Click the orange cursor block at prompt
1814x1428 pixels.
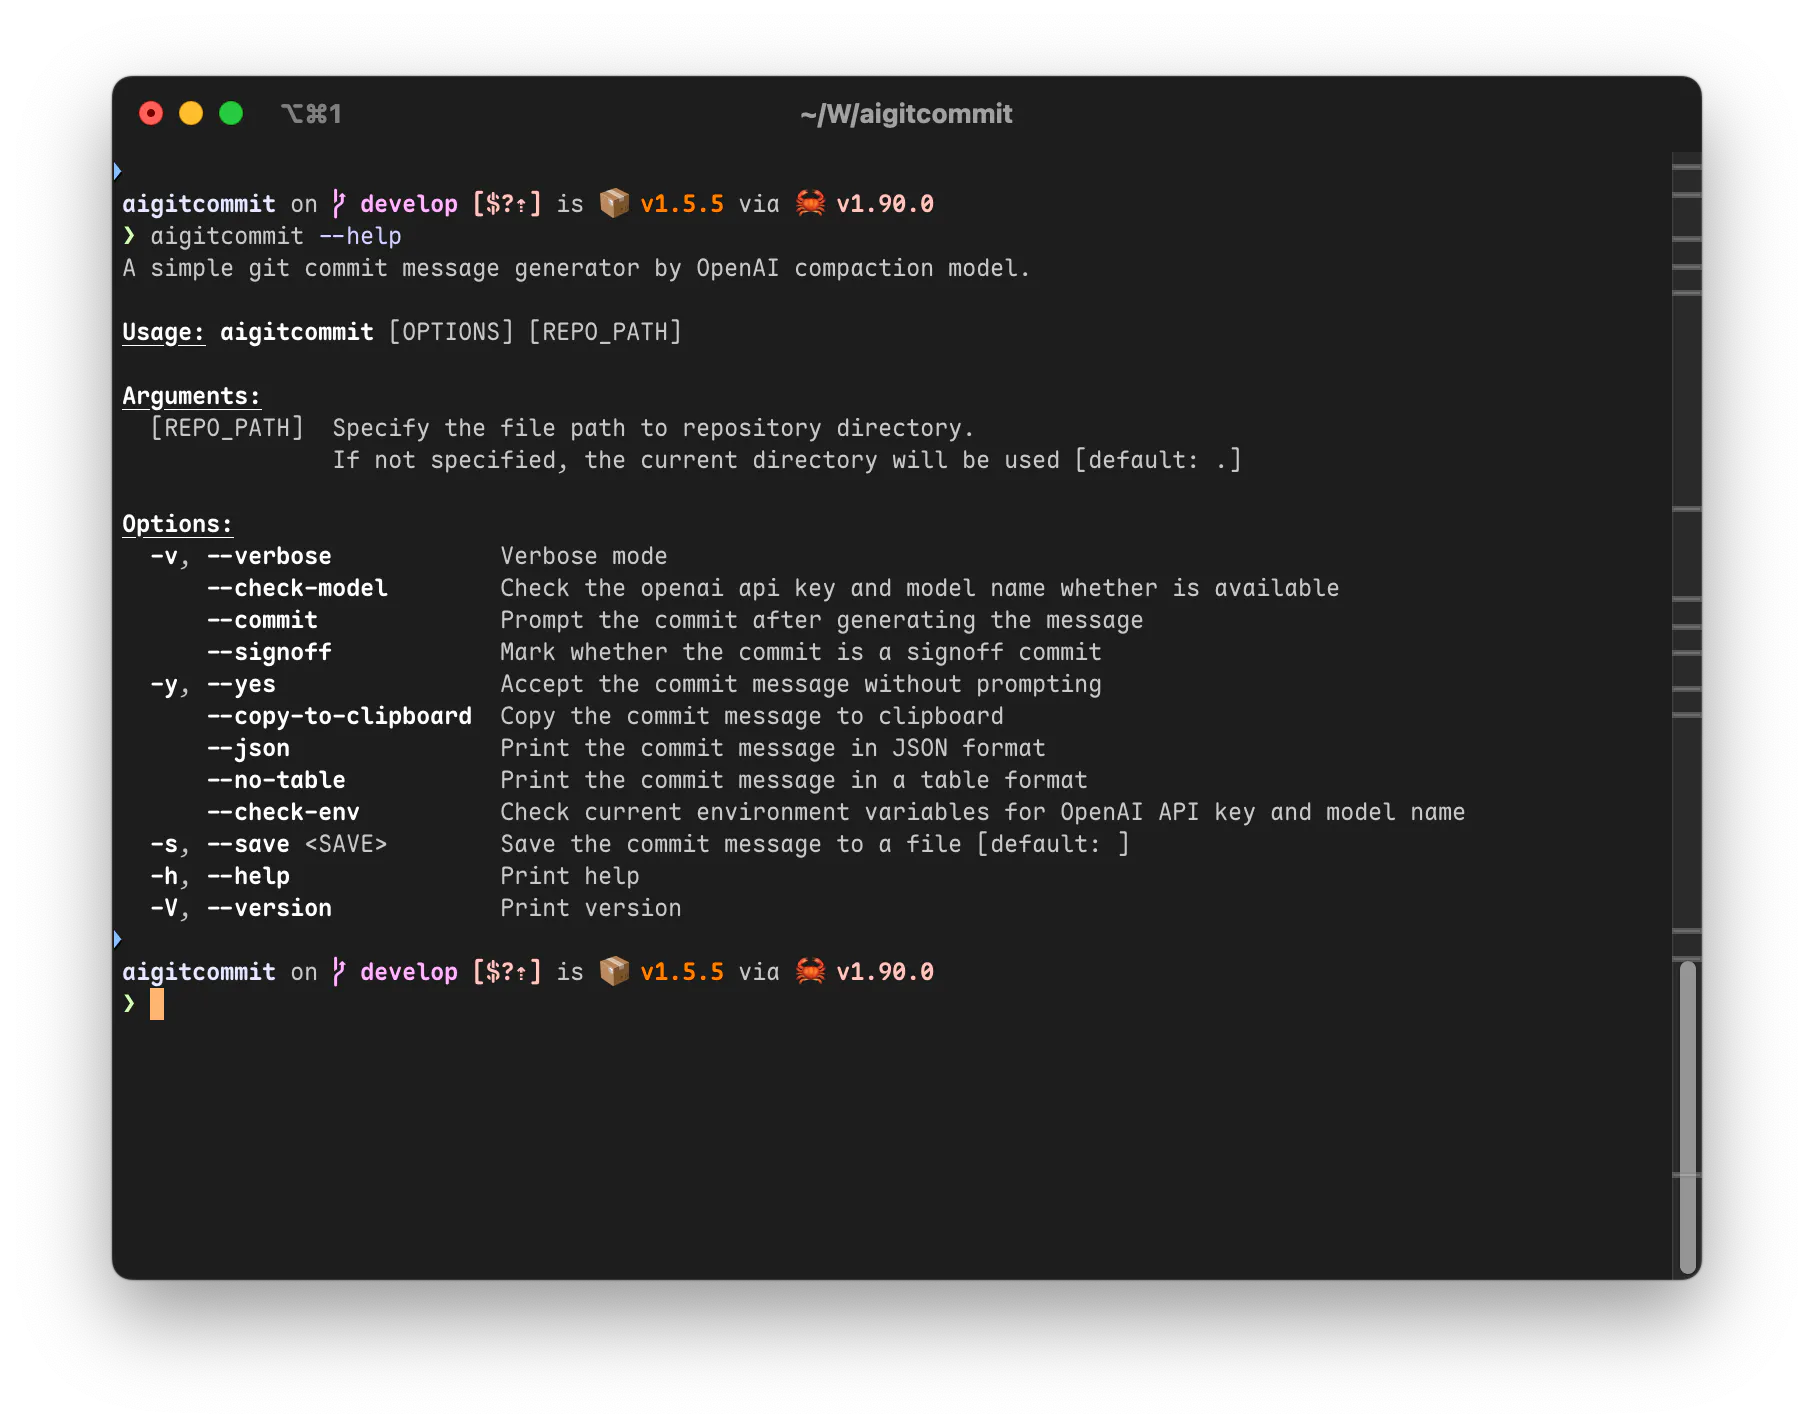pos(157,1004)
